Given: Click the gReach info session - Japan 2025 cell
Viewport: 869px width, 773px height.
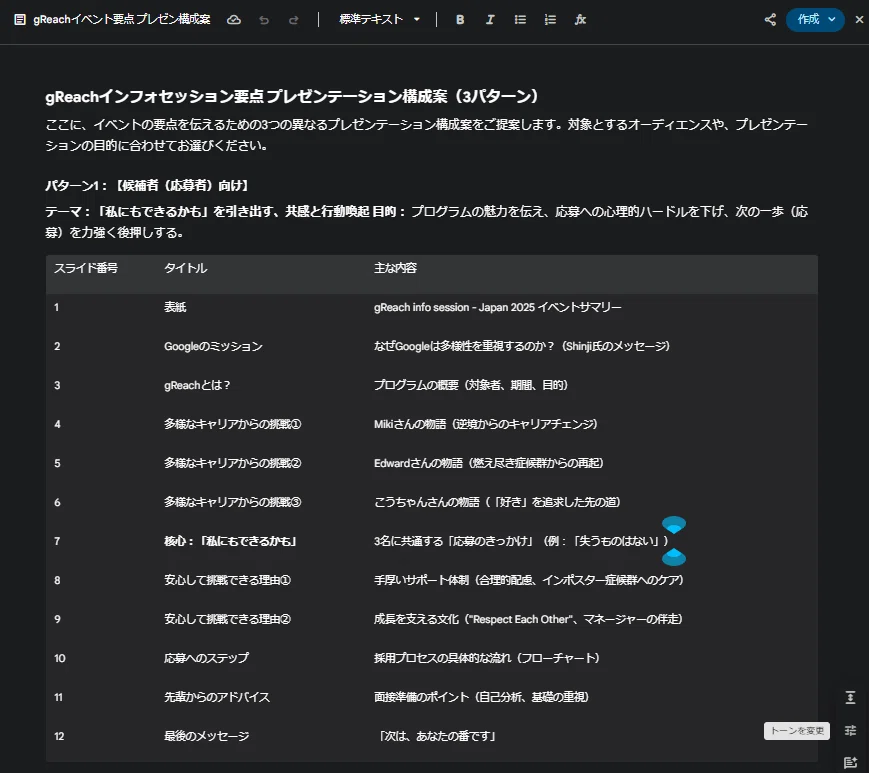Looking at the screenshot, I should pyautogui.click(x=498, y=307).
